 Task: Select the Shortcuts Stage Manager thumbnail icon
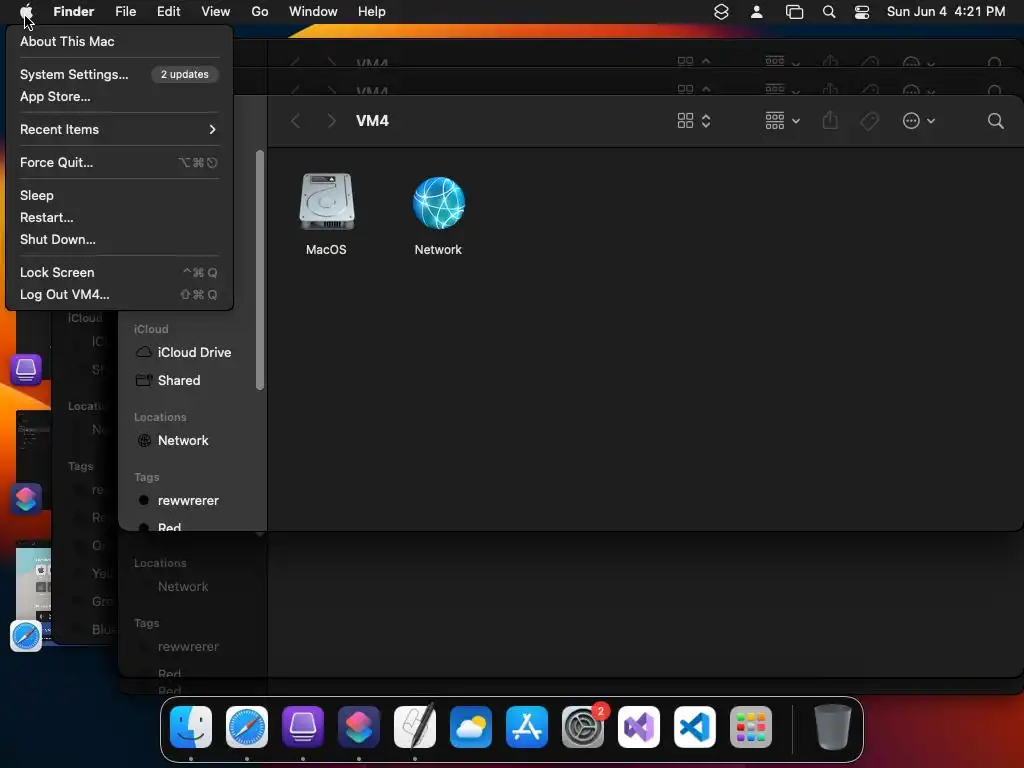coord(26,499)
